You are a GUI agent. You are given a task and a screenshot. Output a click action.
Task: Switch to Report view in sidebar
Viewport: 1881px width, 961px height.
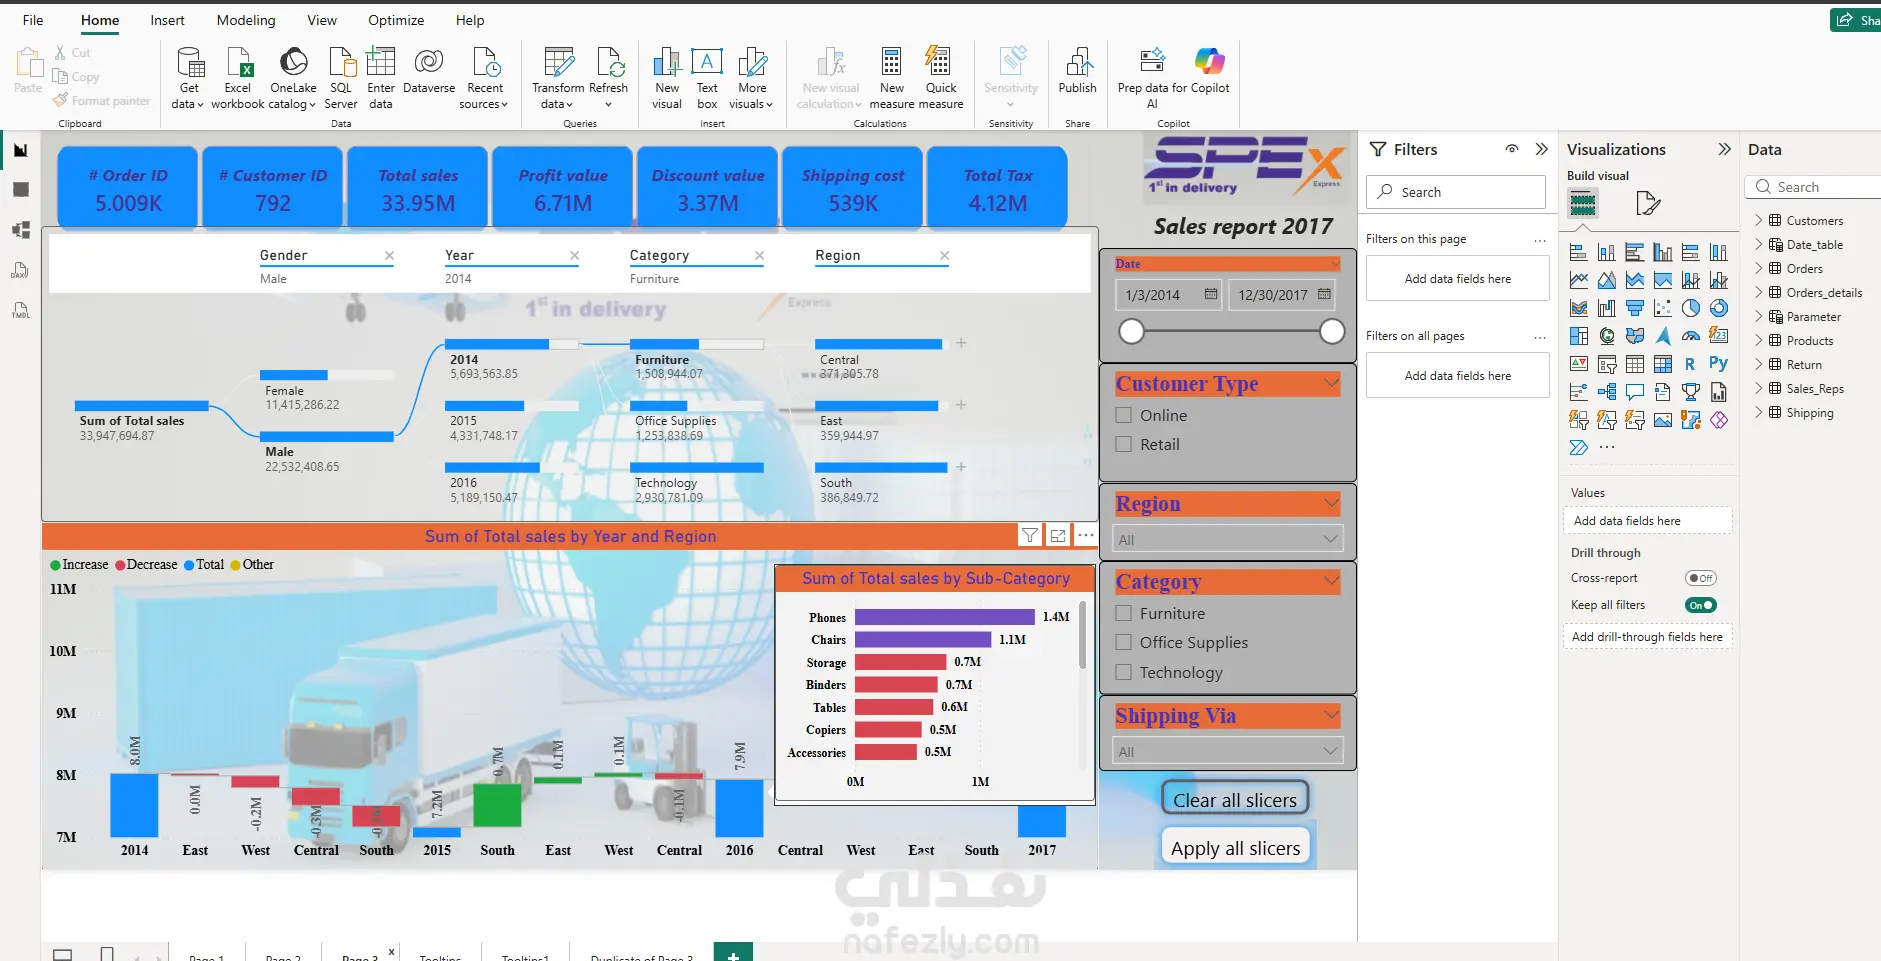point(21,150)
